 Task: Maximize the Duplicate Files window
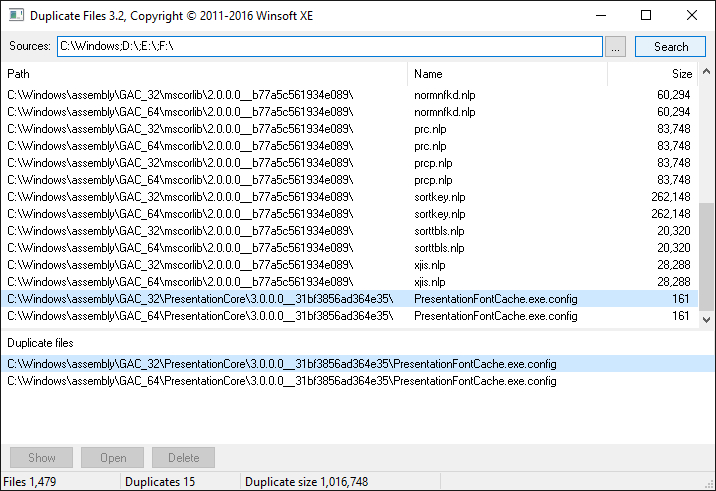[646, 15]
